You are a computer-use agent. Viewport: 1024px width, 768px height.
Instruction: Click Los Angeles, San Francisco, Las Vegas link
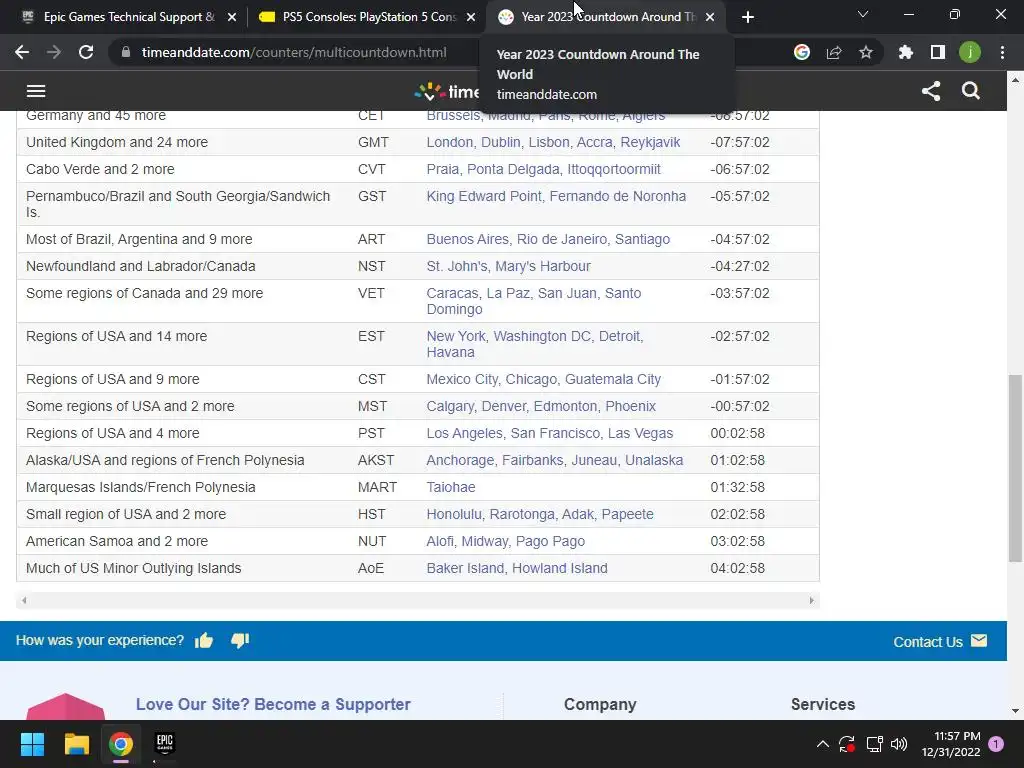click(x=549, y=433)
